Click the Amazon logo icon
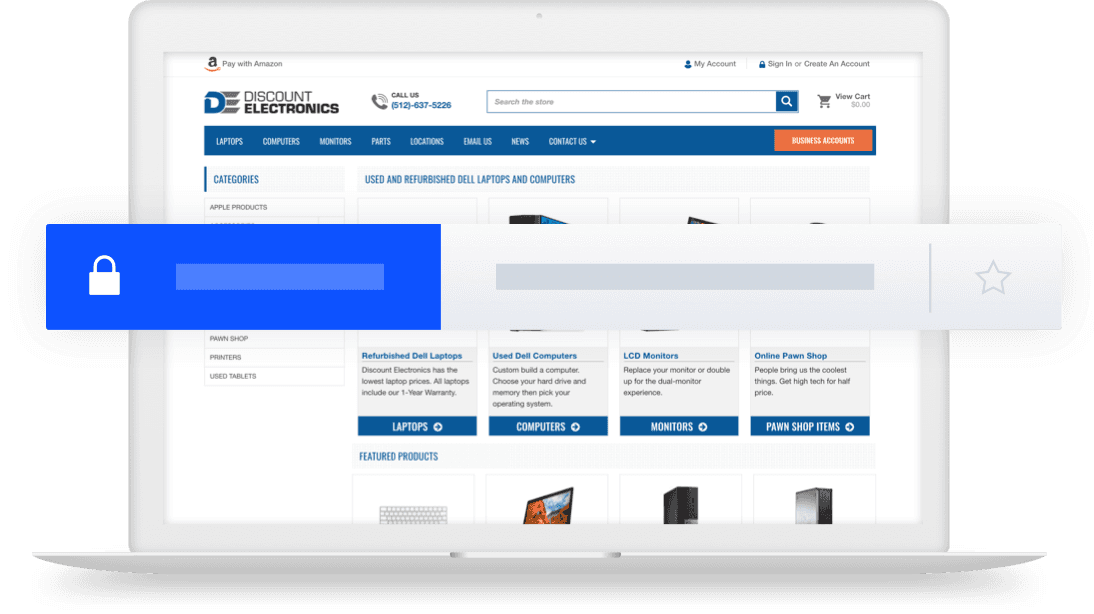Viewport: 1094px width, 614px height. point(212,64)
